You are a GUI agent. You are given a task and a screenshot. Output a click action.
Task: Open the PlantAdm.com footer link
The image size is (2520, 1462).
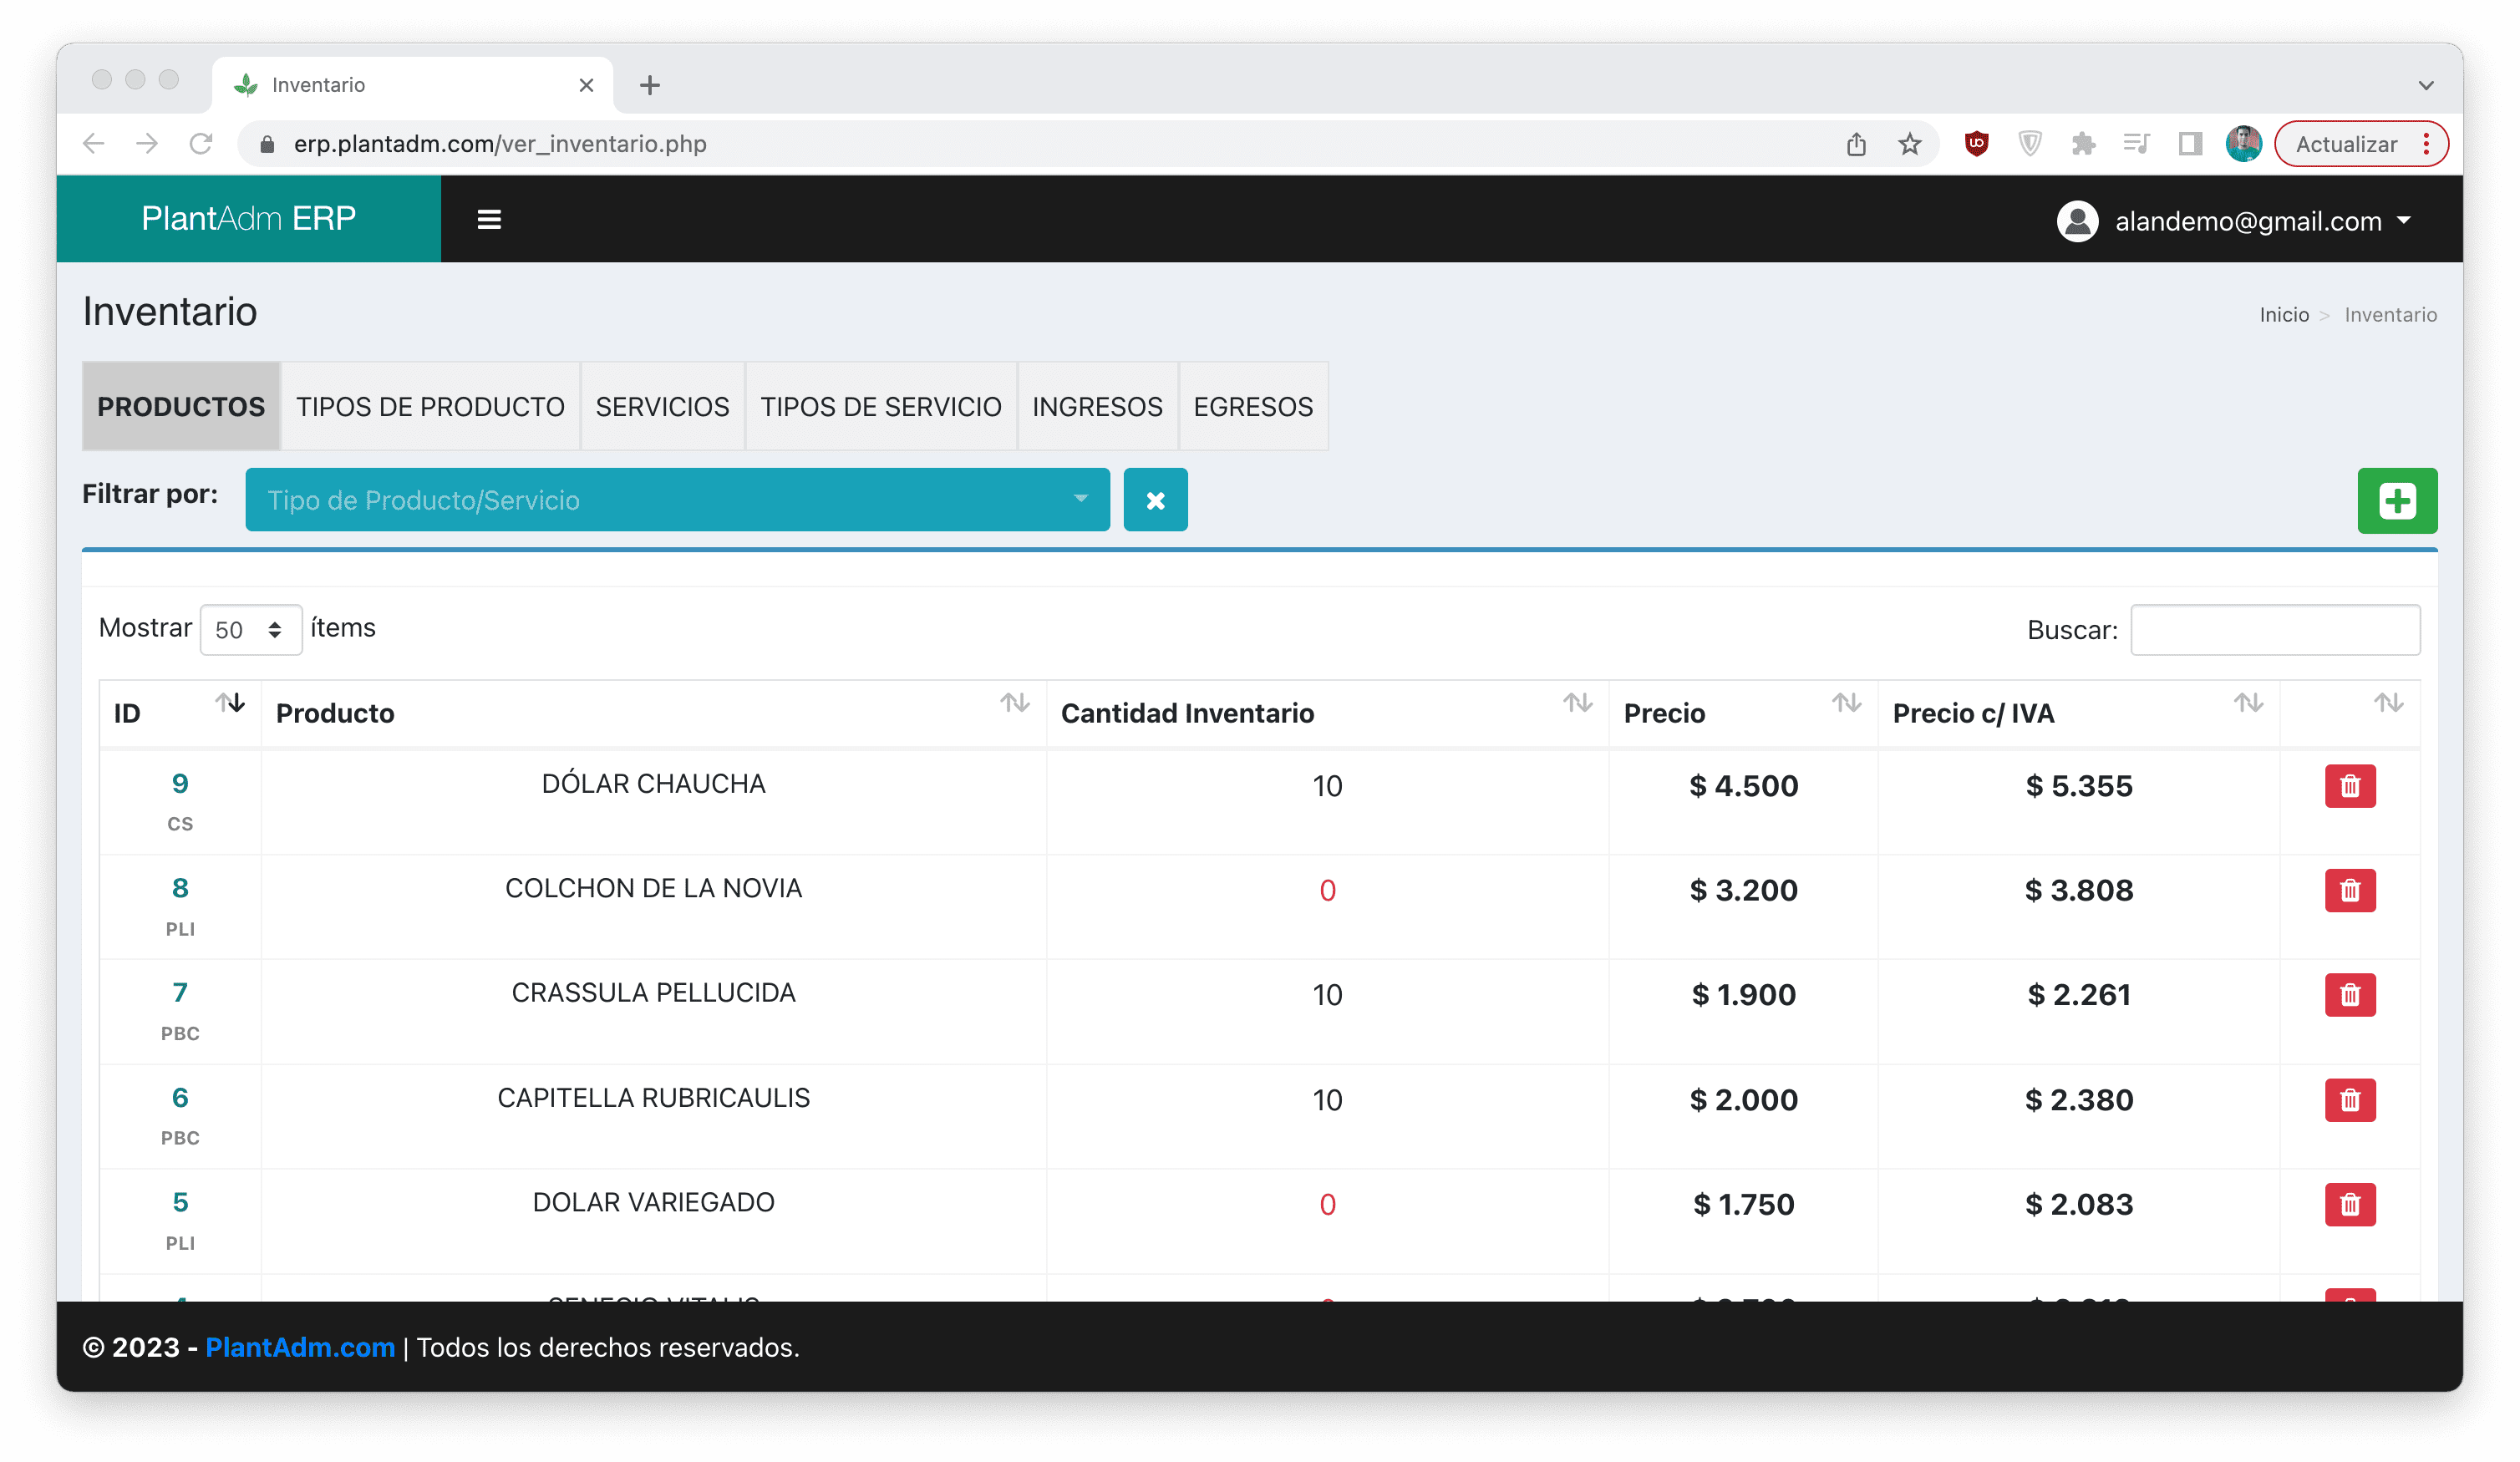pos(300,1347)
